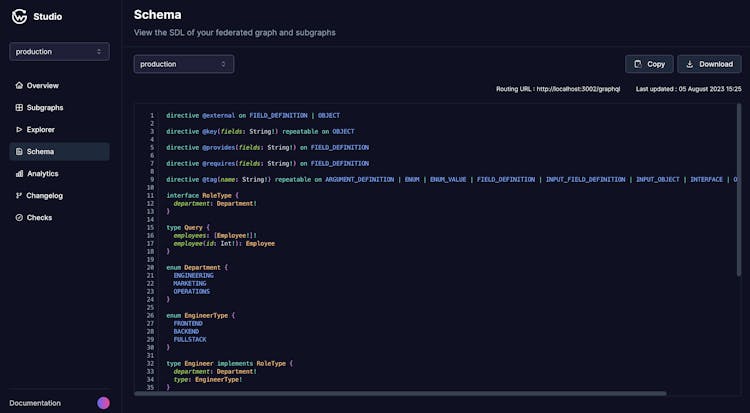Open the production subgraph dropdown above the schema
The image size is (750, 413).
pos(184,64)
